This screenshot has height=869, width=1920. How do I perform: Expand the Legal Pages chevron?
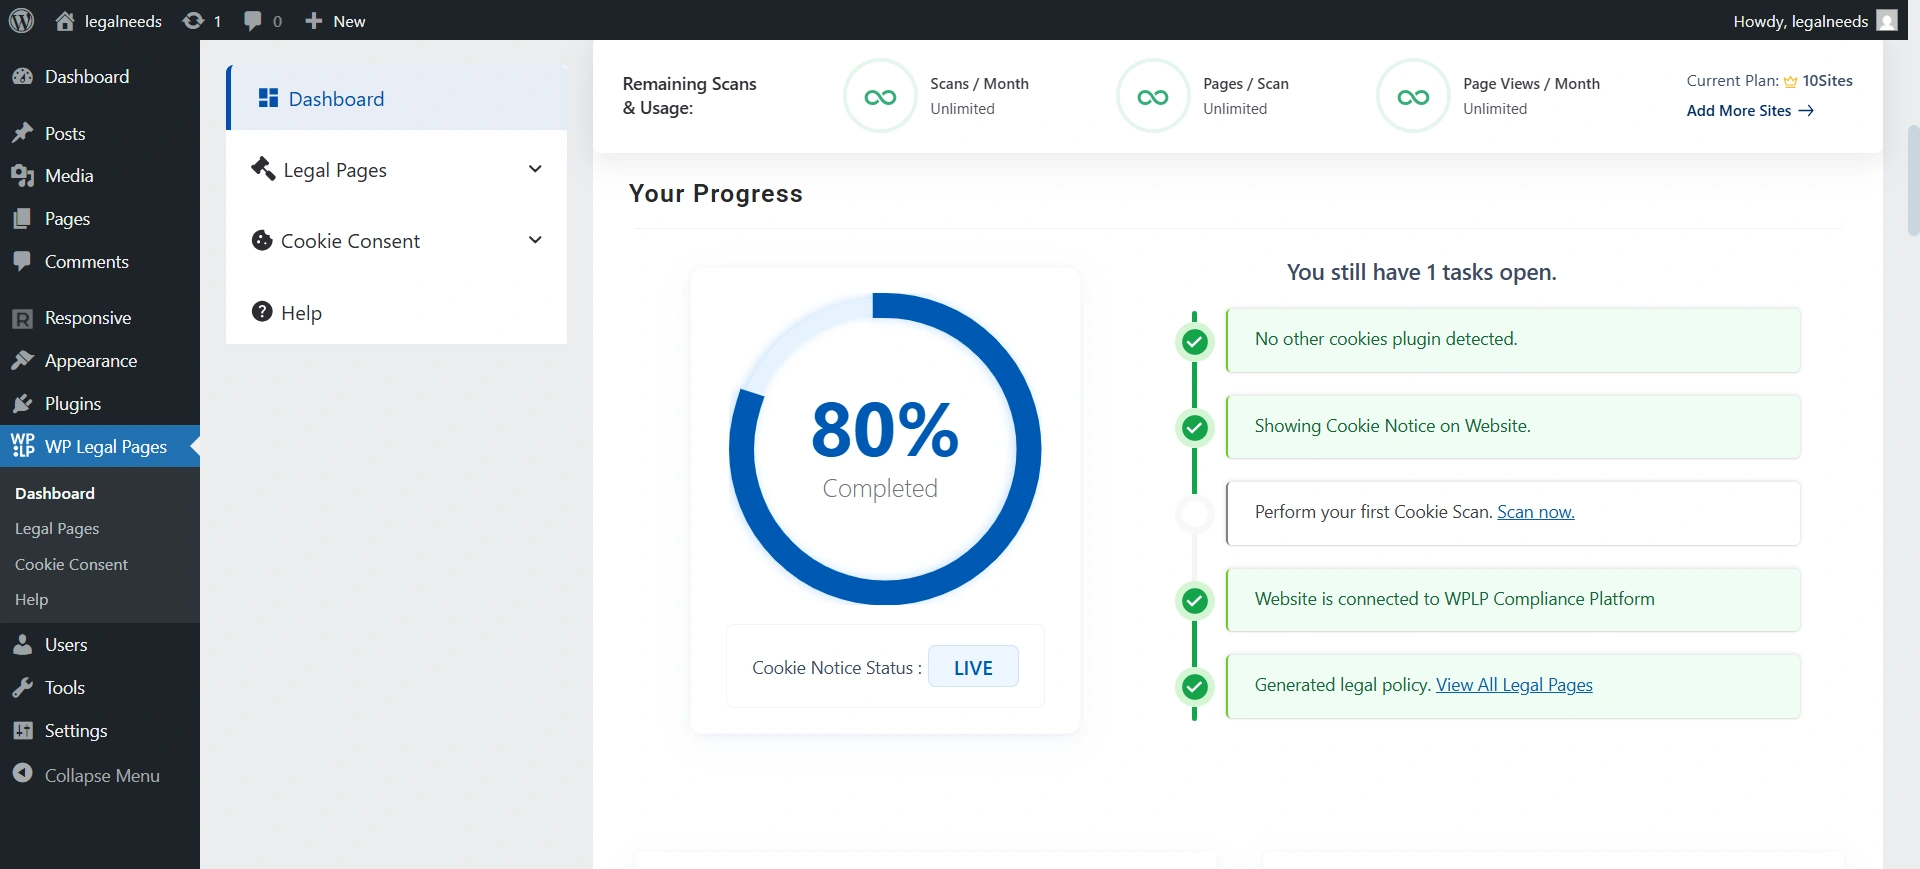click(535, 169)
